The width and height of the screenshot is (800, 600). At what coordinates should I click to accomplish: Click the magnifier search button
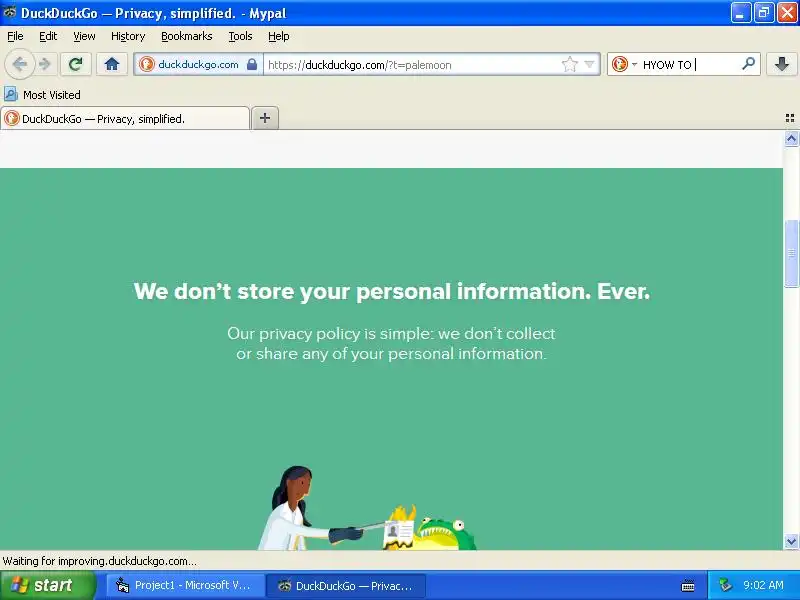(x=748, y=64)
